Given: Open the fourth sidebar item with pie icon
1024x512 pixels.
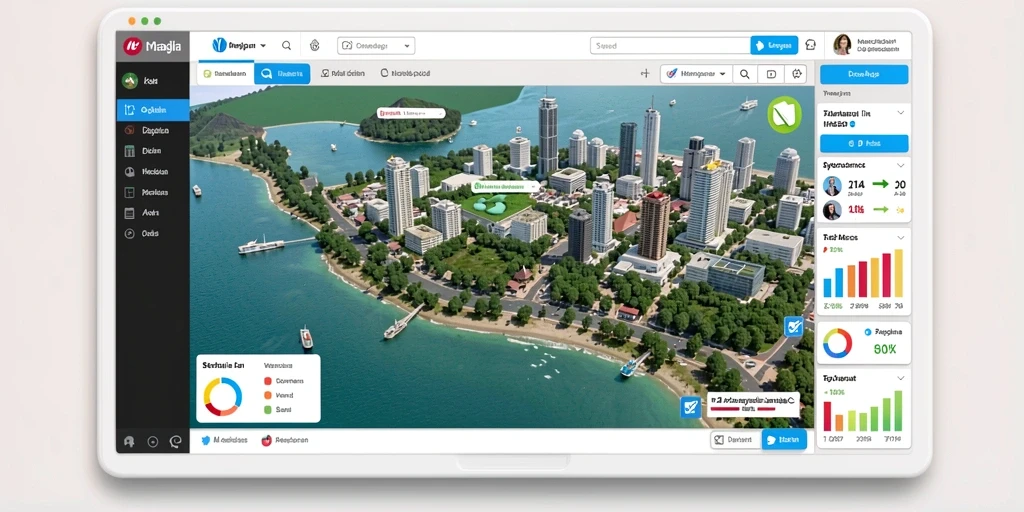Looking at the screenshot, I should 153,172.
